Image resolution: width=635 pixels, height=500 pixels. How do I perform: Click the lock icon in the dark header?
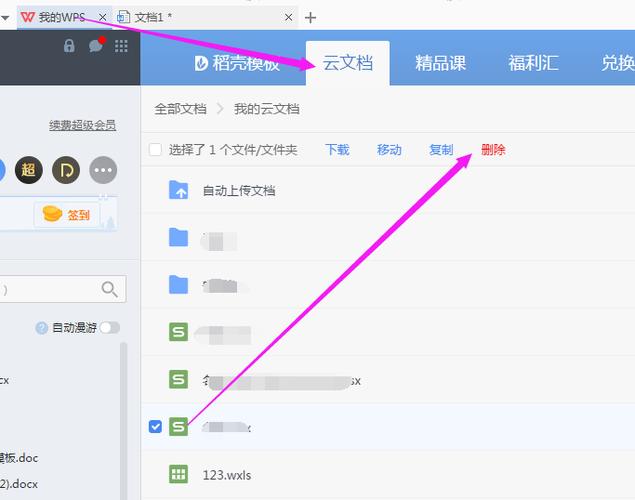pos(69,46)
